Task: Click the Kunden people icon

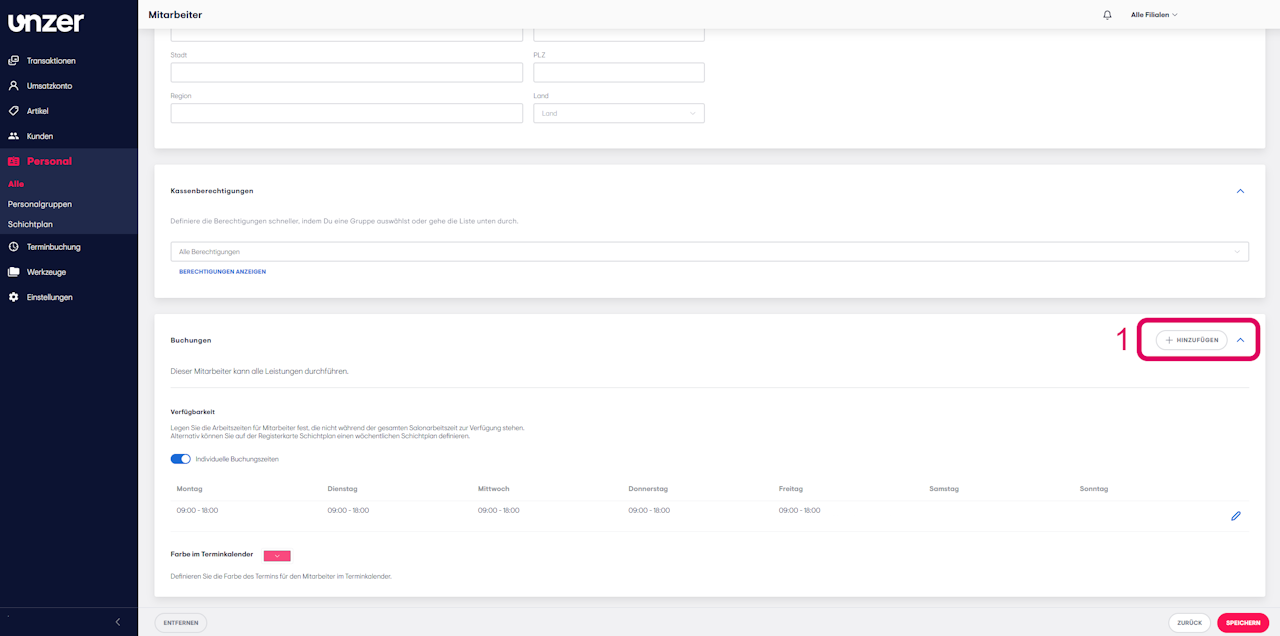Action: (x=14, y=136)
